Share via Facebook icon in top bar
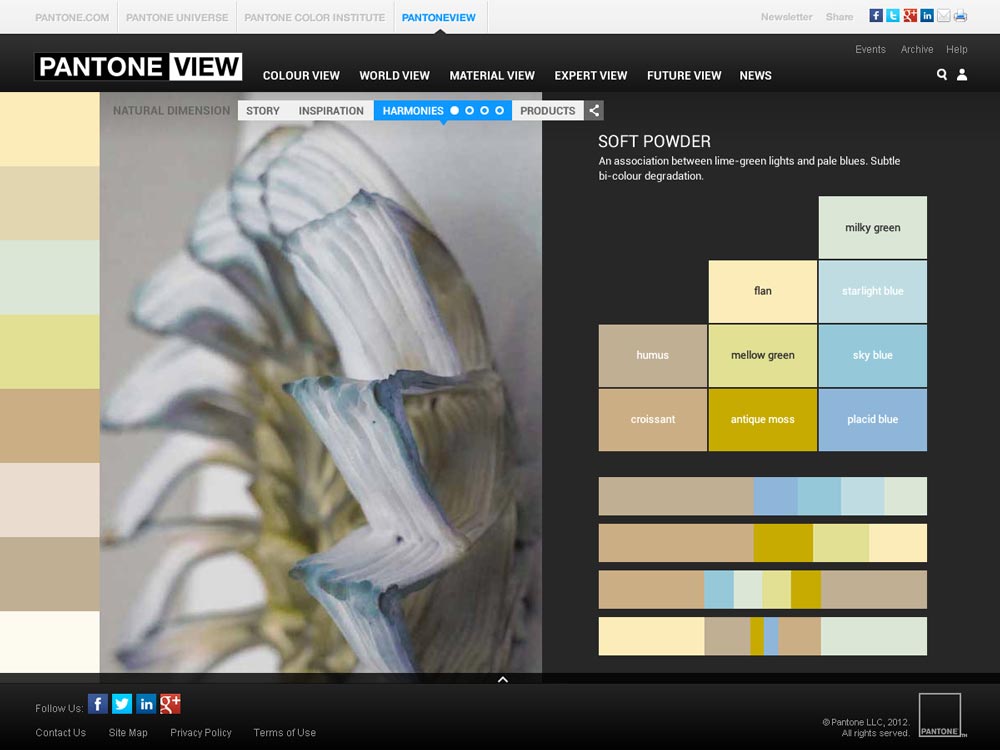Viewport: 1000px width, 750px height. pyautogui.click(x=876, y=16)
